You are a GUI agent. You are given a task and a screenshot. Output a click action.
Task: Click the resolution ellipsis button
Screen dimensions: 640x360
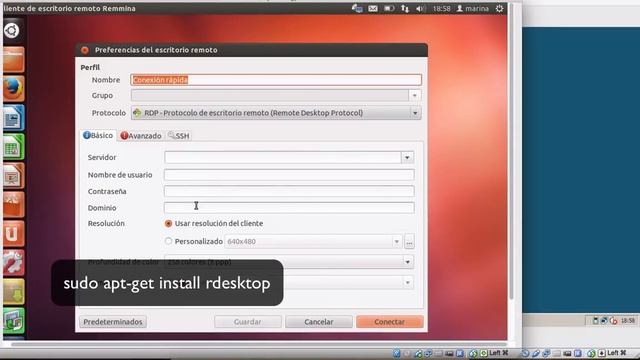point(409,241)
